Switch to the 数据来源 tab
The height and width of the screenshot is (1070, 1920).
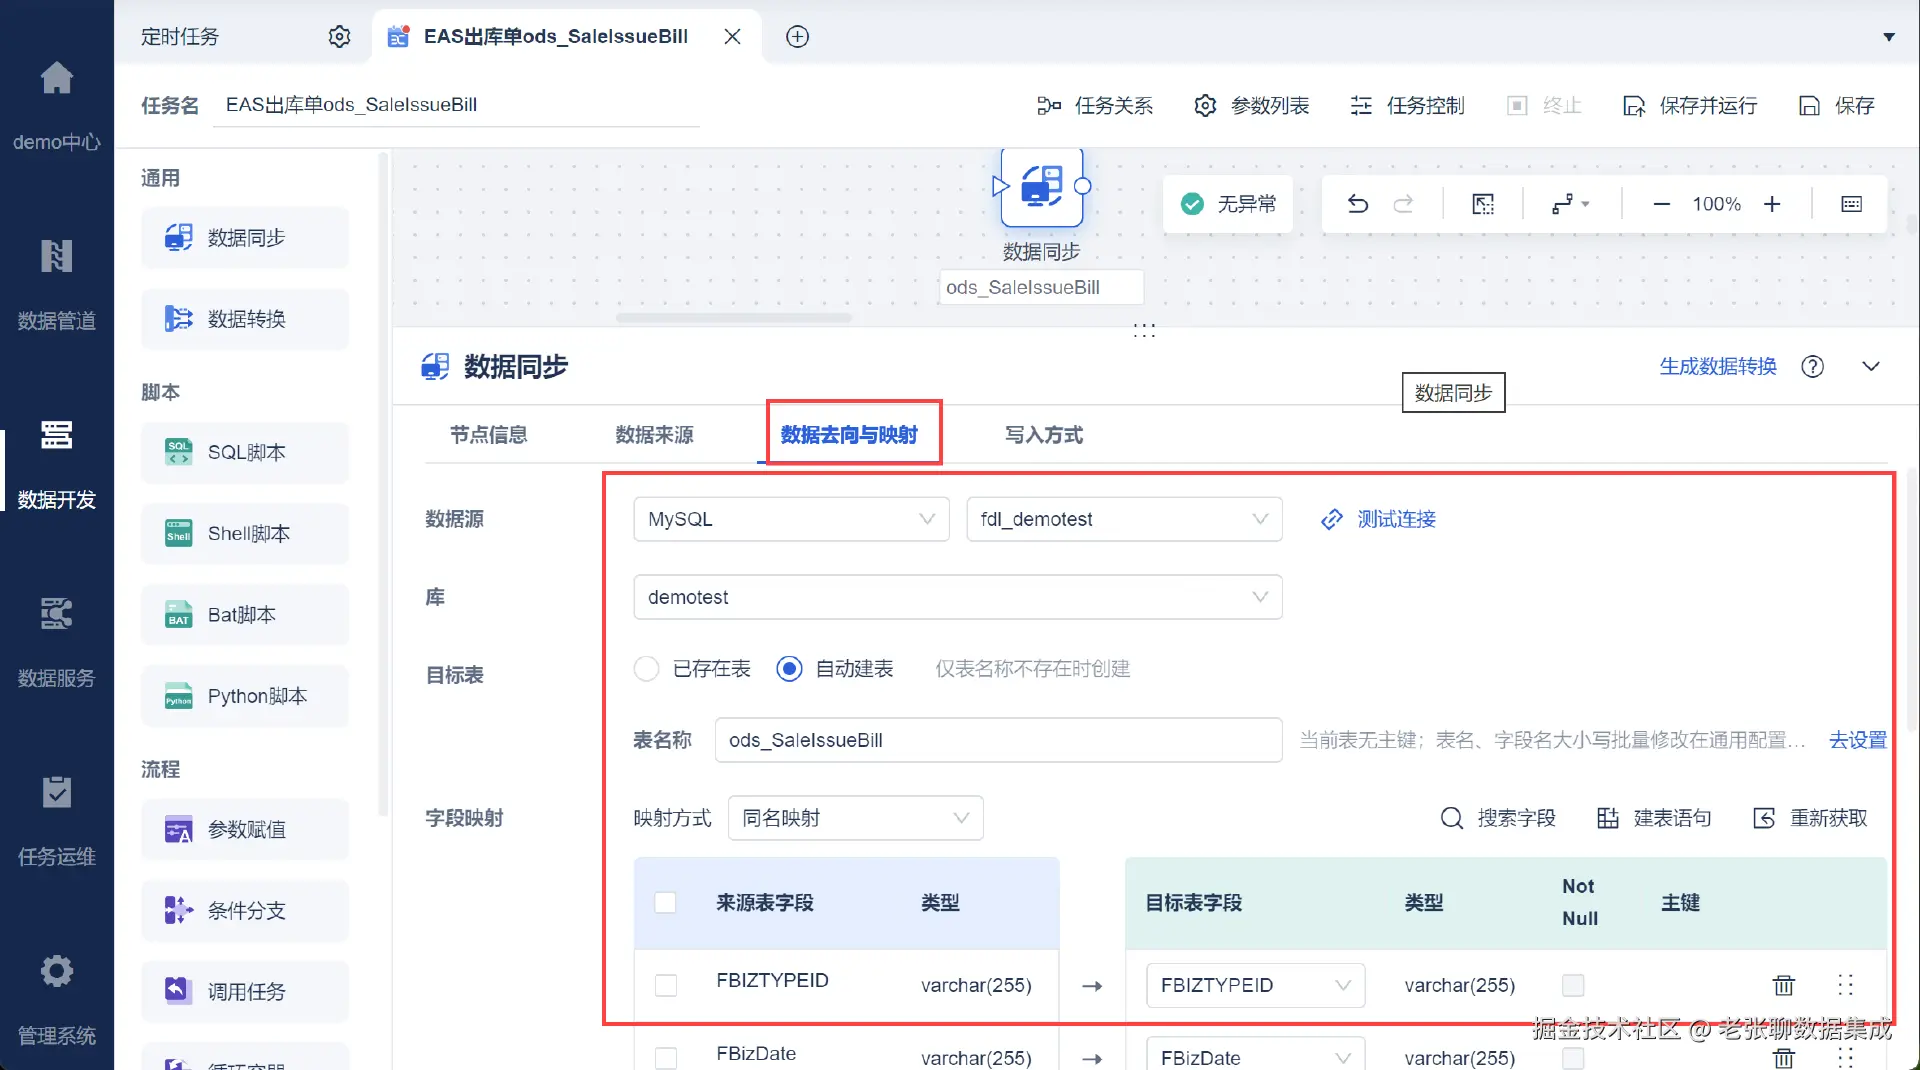pyautogui.click(x=654, y=435)
